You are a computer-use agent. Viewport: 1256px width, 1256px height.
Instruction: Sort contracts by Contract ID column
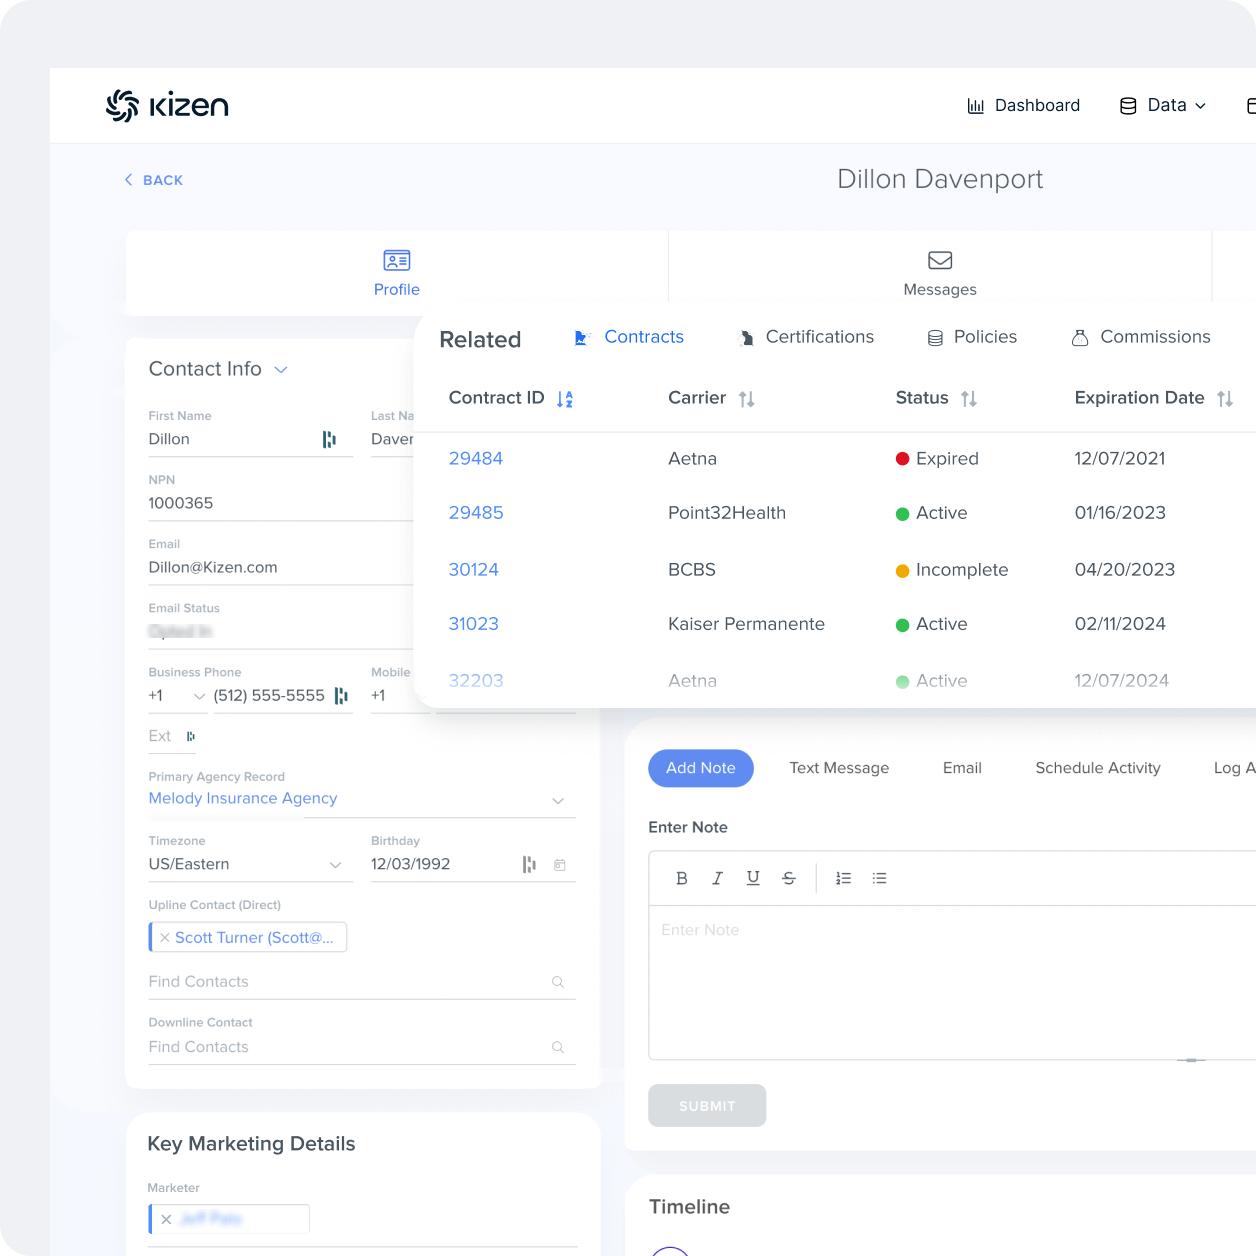coord(564,398)
